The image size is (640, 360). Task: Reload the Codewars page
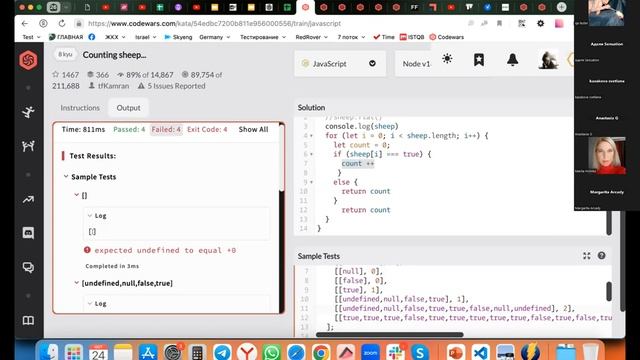tap(62, 24)
